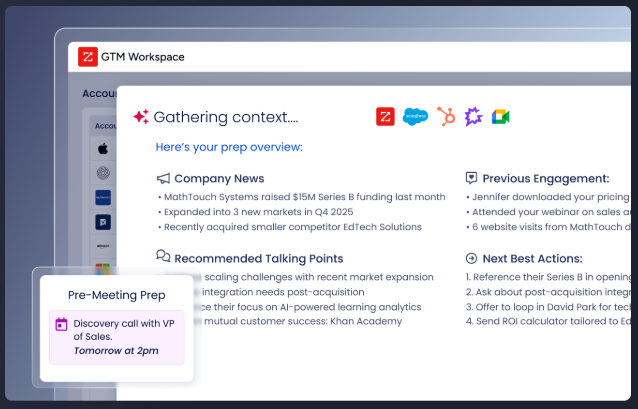
Task: Click integration needs post-acquisition line
Action: 283,292
